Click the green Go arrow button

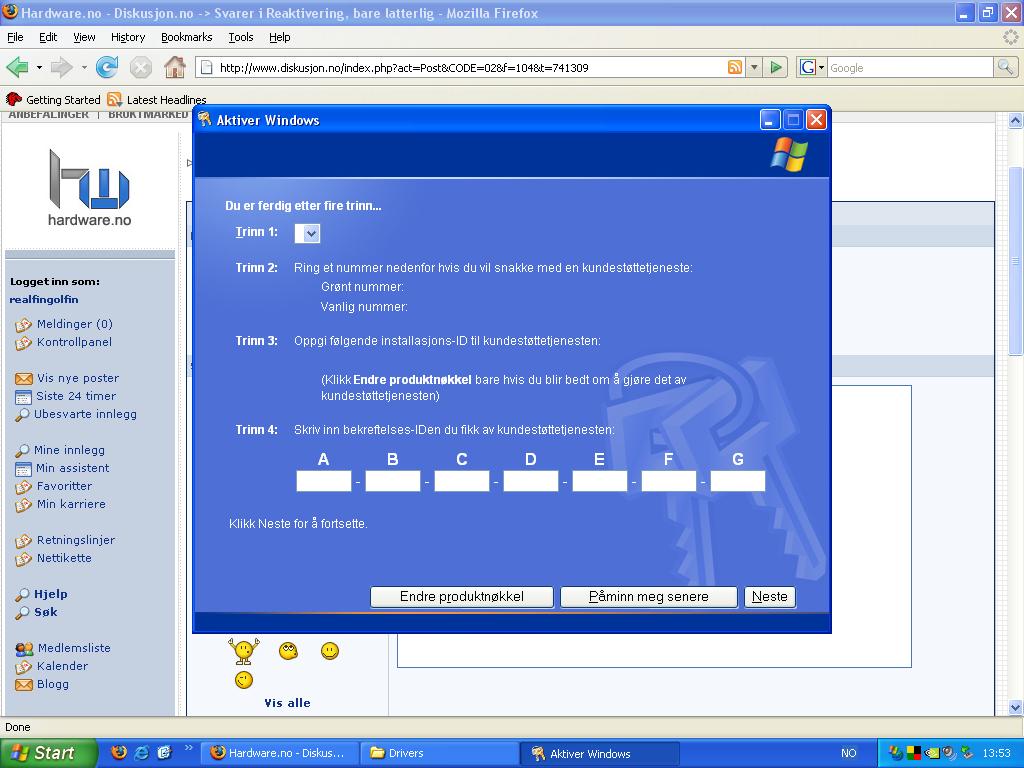coord(776,67)
